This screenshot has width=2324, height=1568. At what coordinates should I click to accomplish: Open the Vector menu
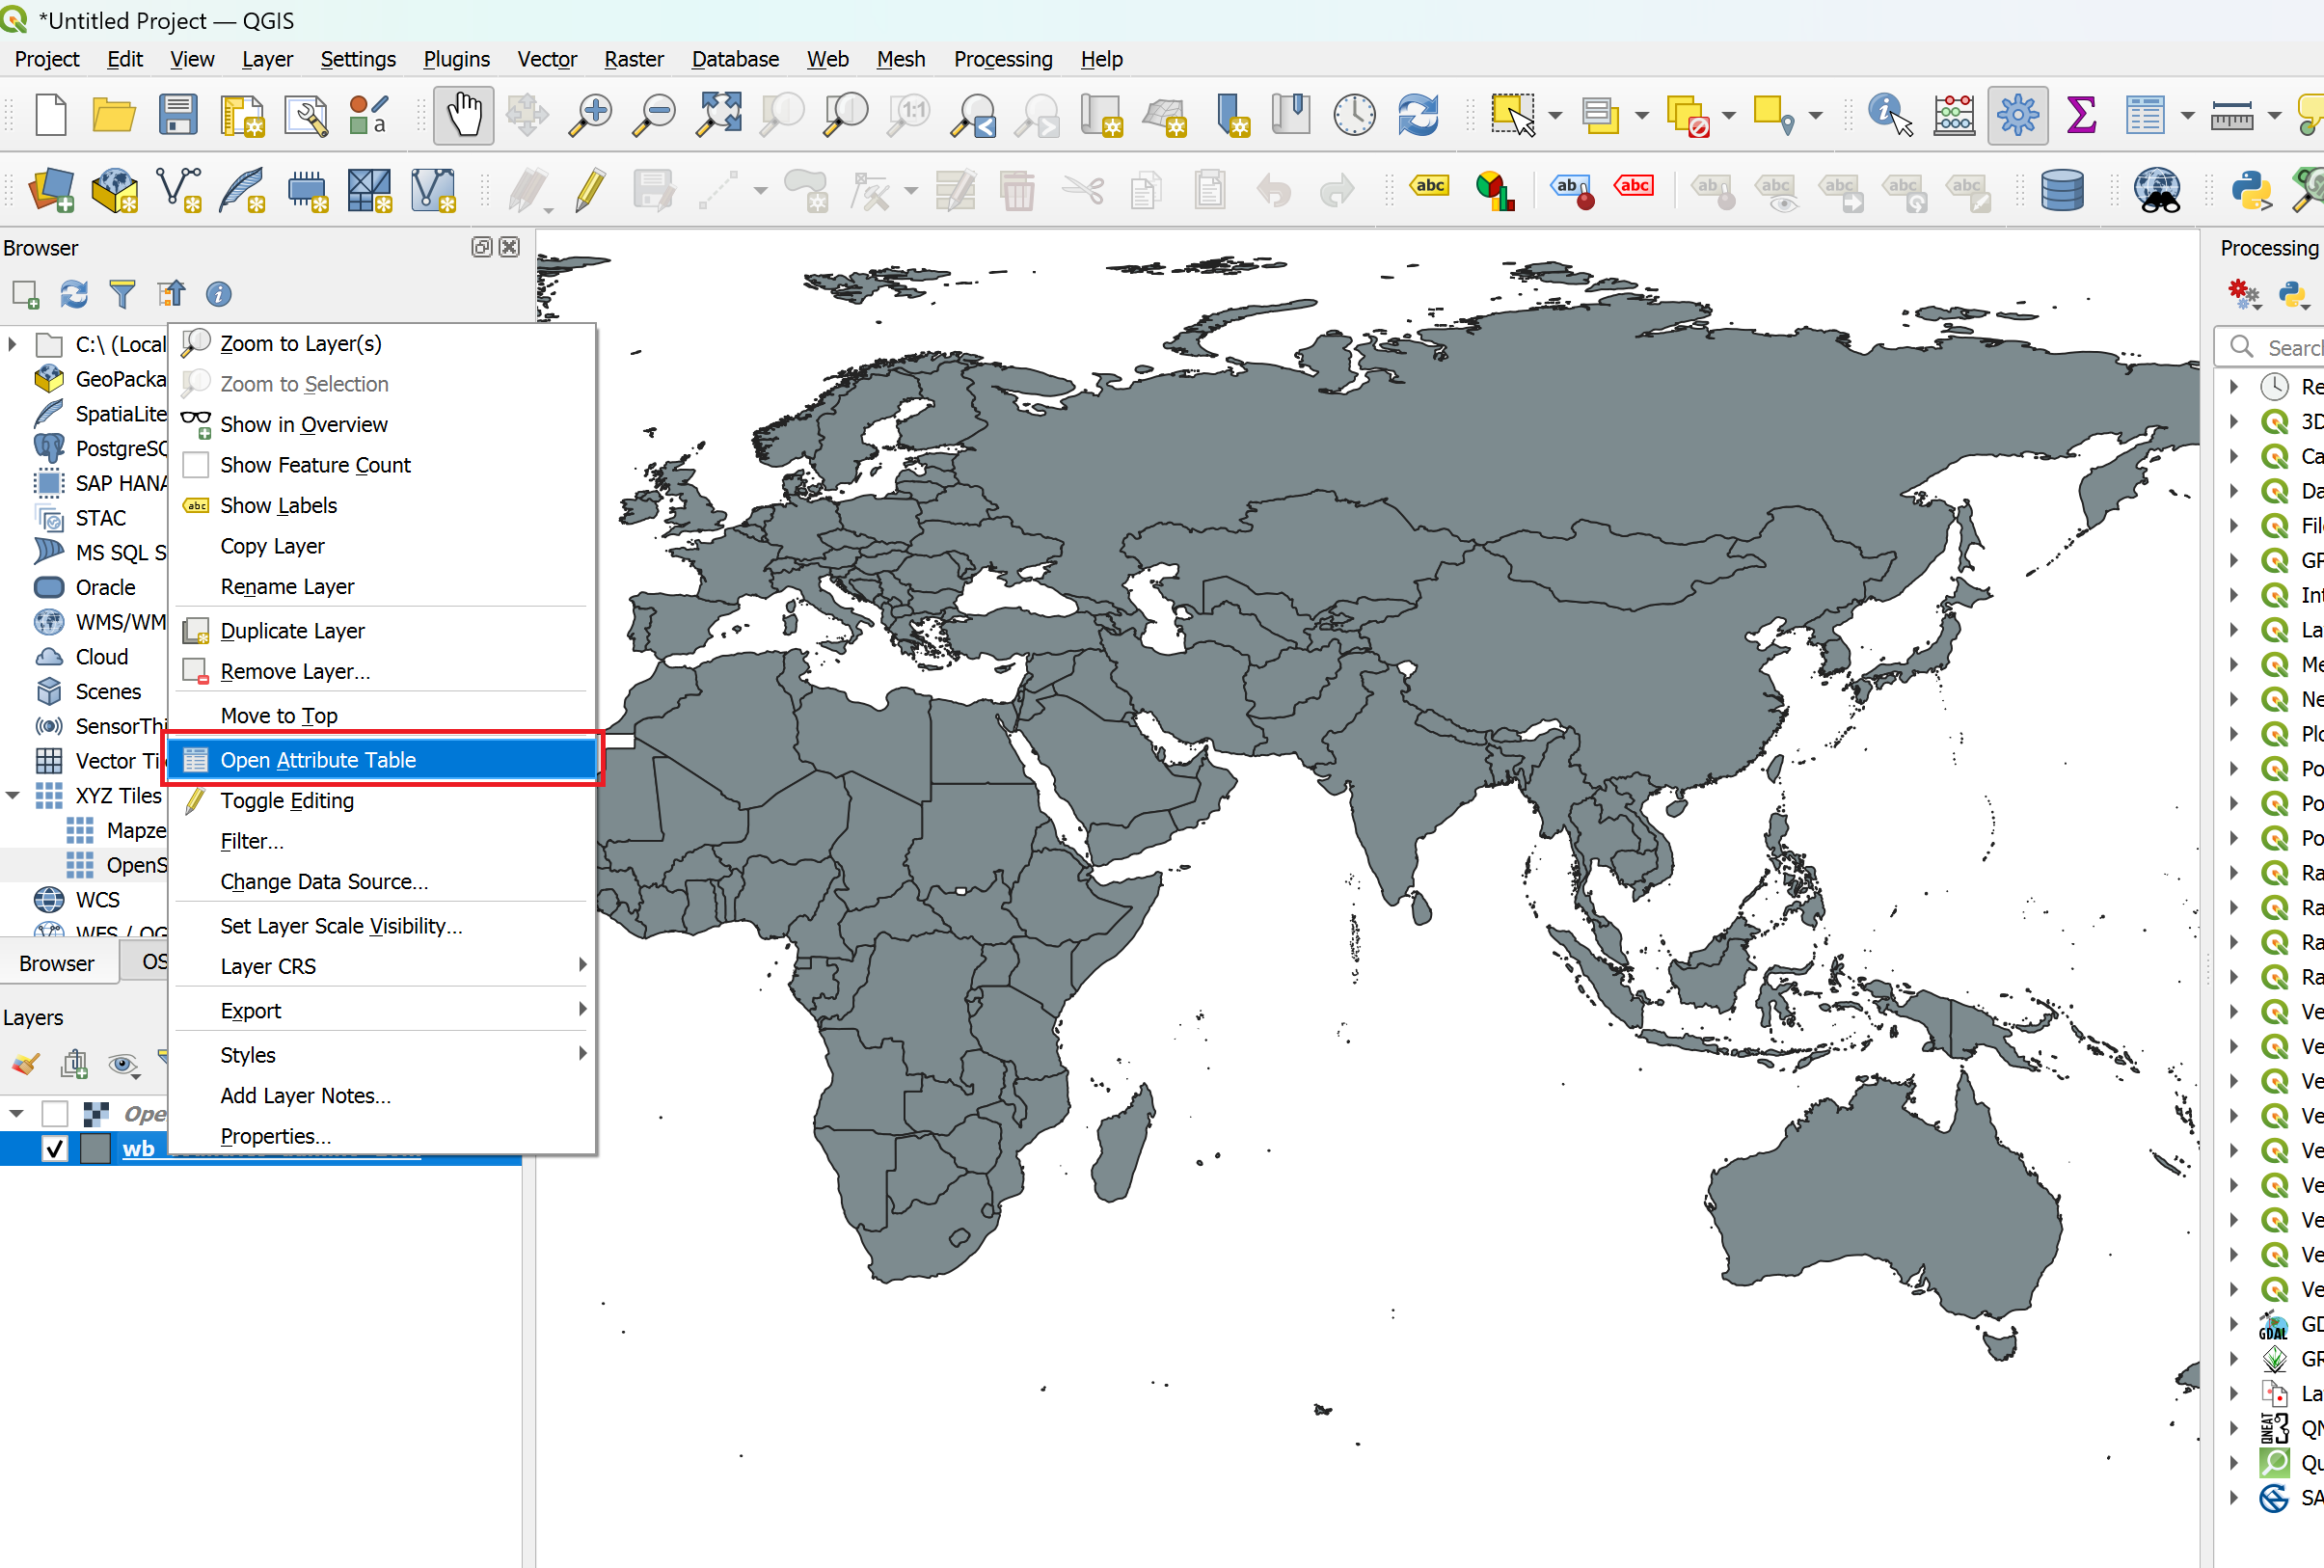546,59
